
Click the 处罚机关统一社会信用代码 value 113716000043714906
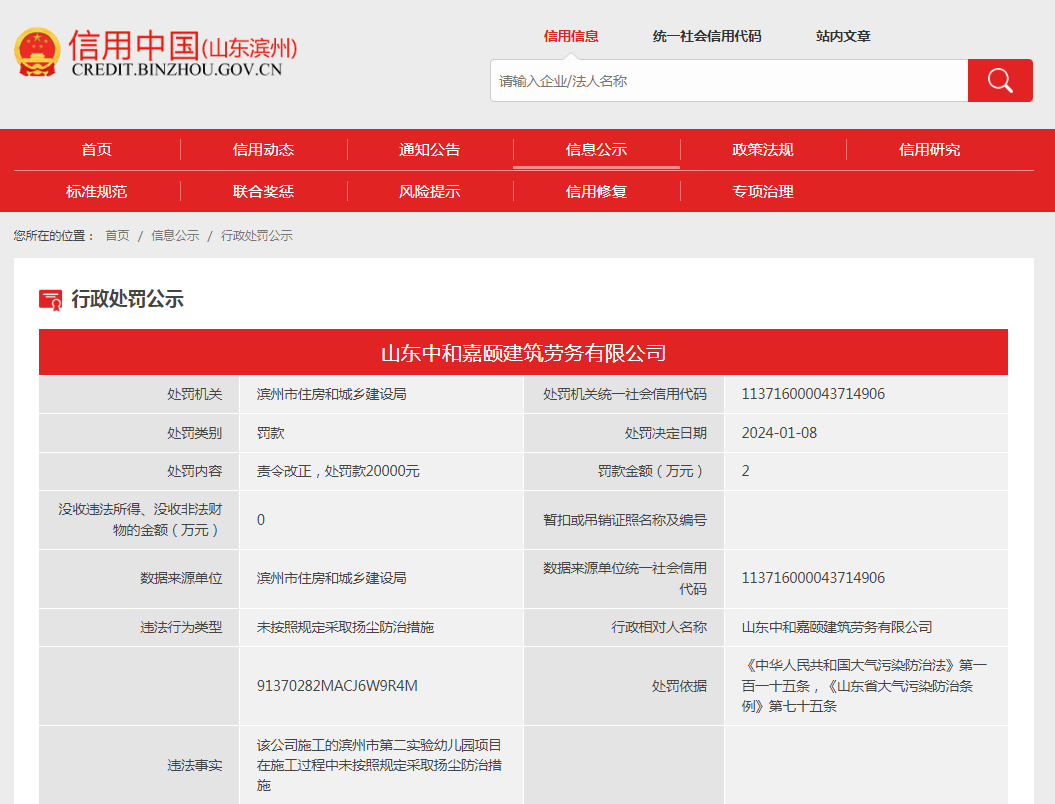pos(813,394)
